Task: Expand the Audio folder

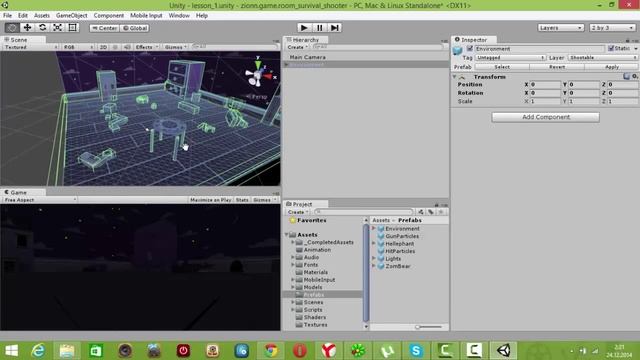Action: [293, 257]
